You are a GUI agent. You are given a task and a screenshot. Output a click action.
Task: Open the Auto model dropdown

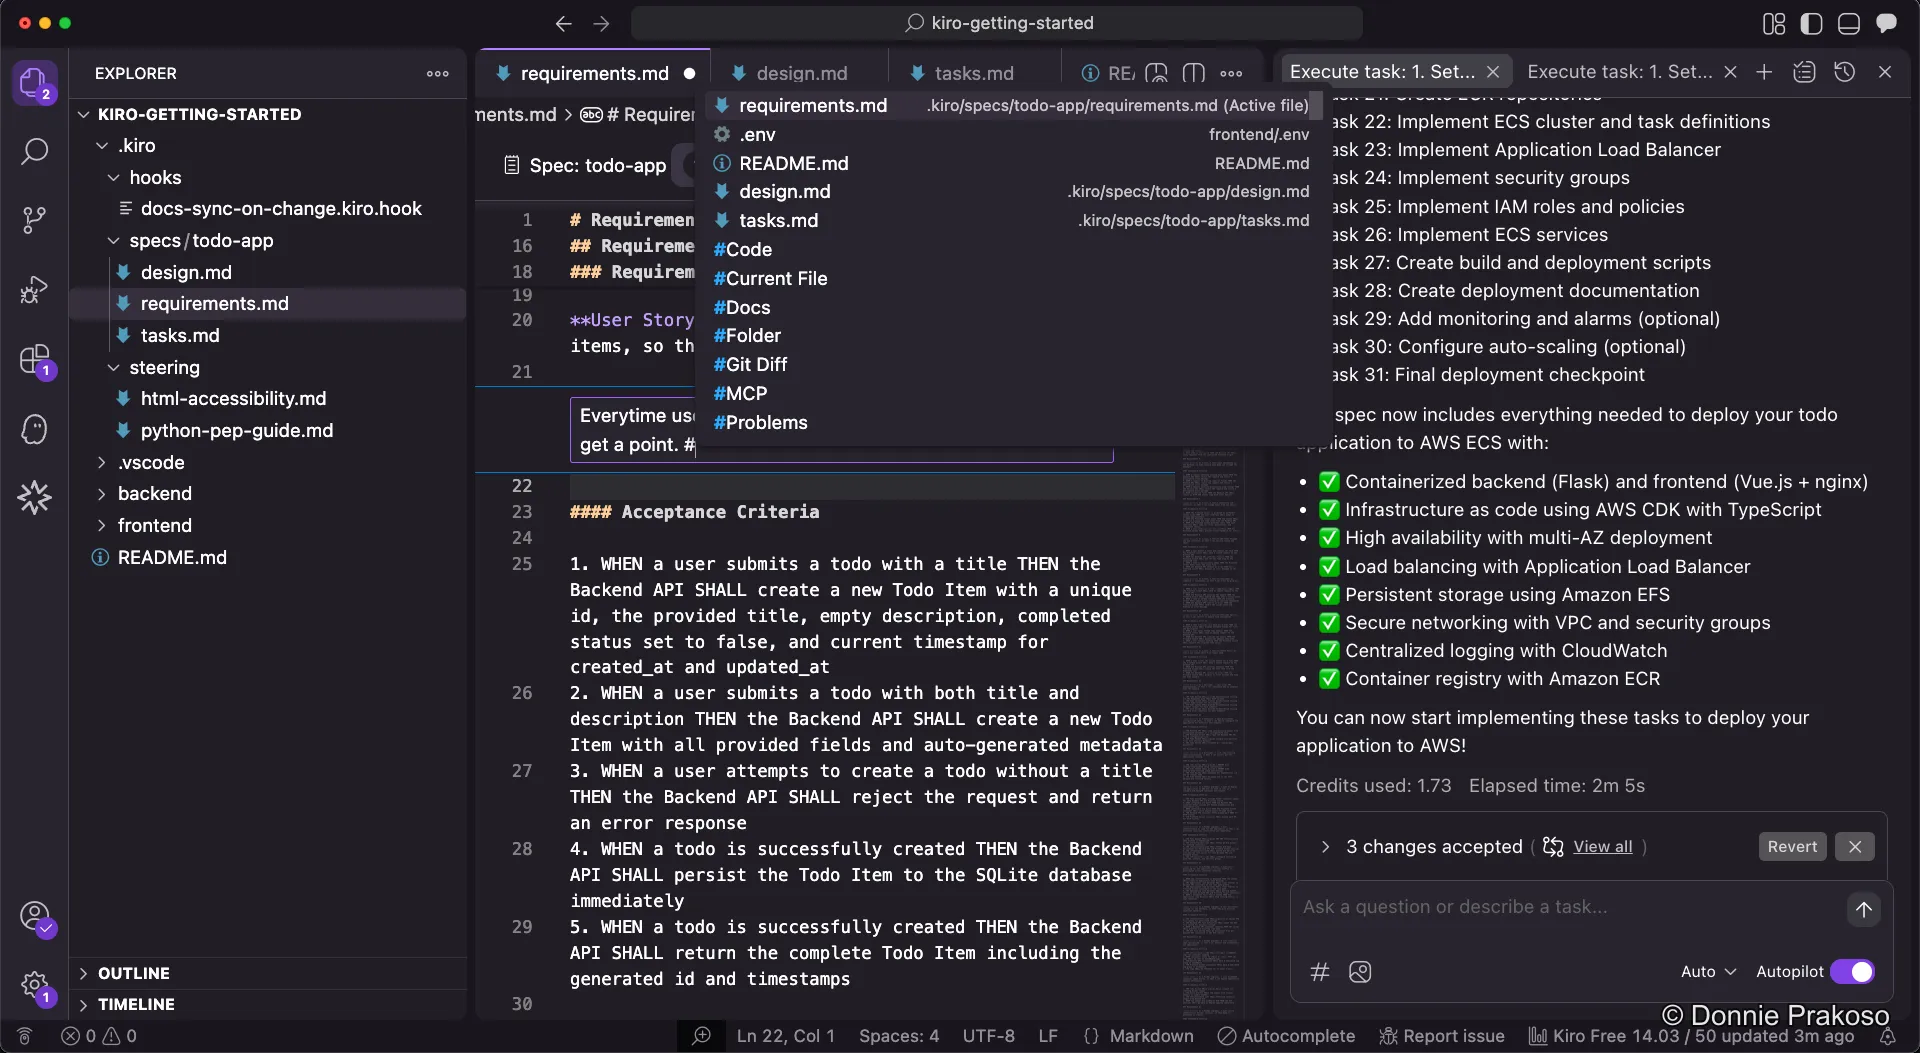click(1707, 972)
